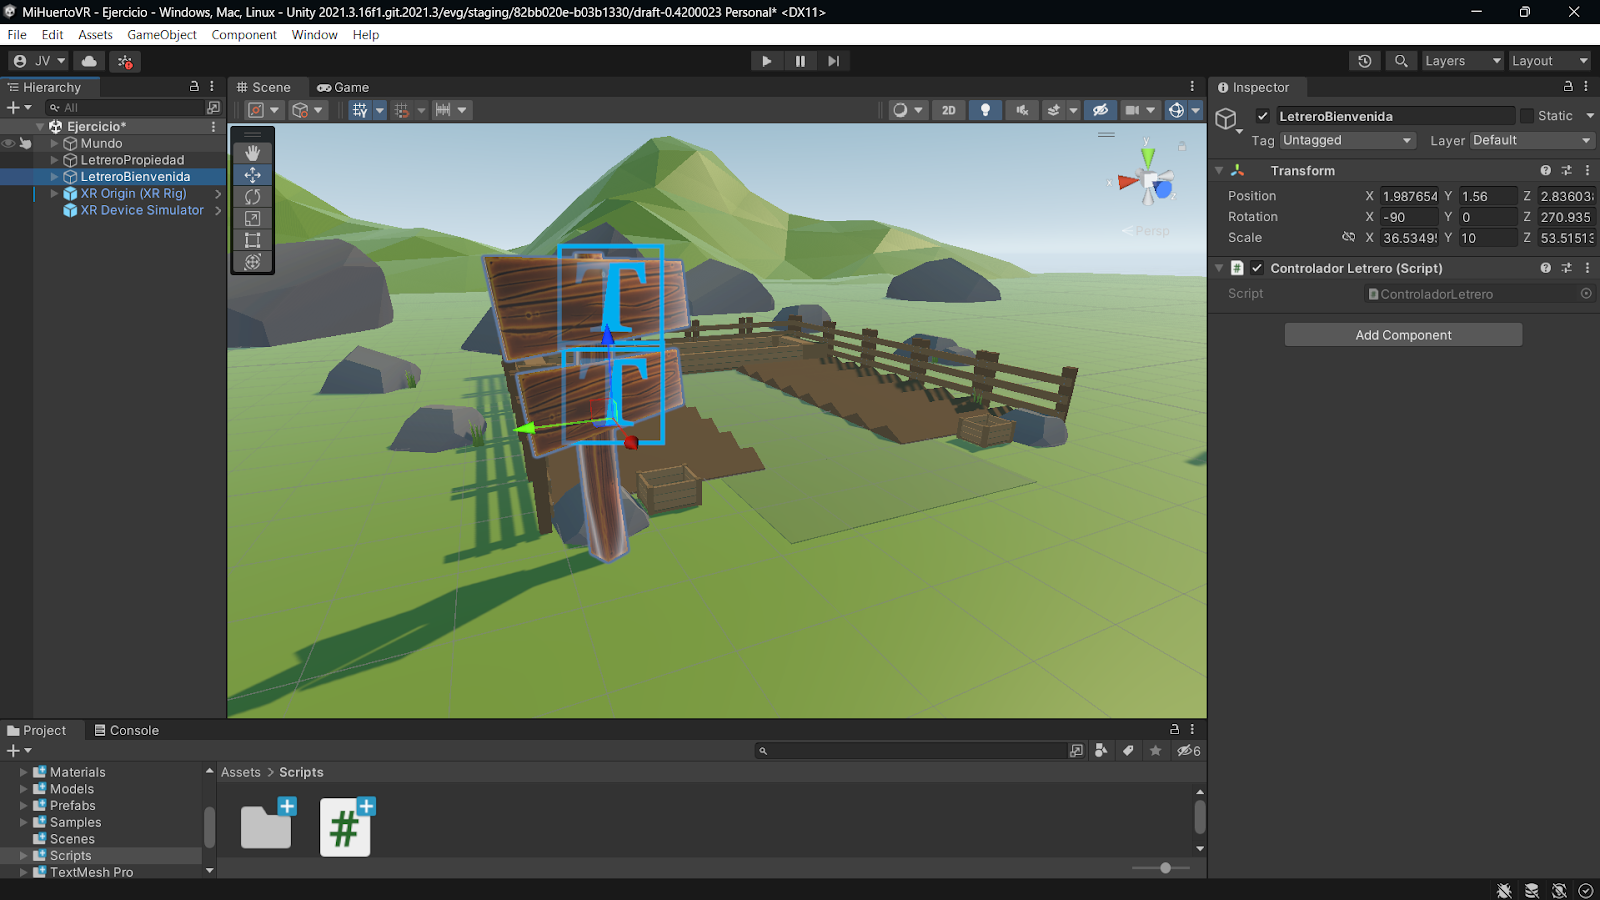The image size is (1600, 900).
Task: Adjust the asset icon size slider
Action: [x=1165, y=868]
